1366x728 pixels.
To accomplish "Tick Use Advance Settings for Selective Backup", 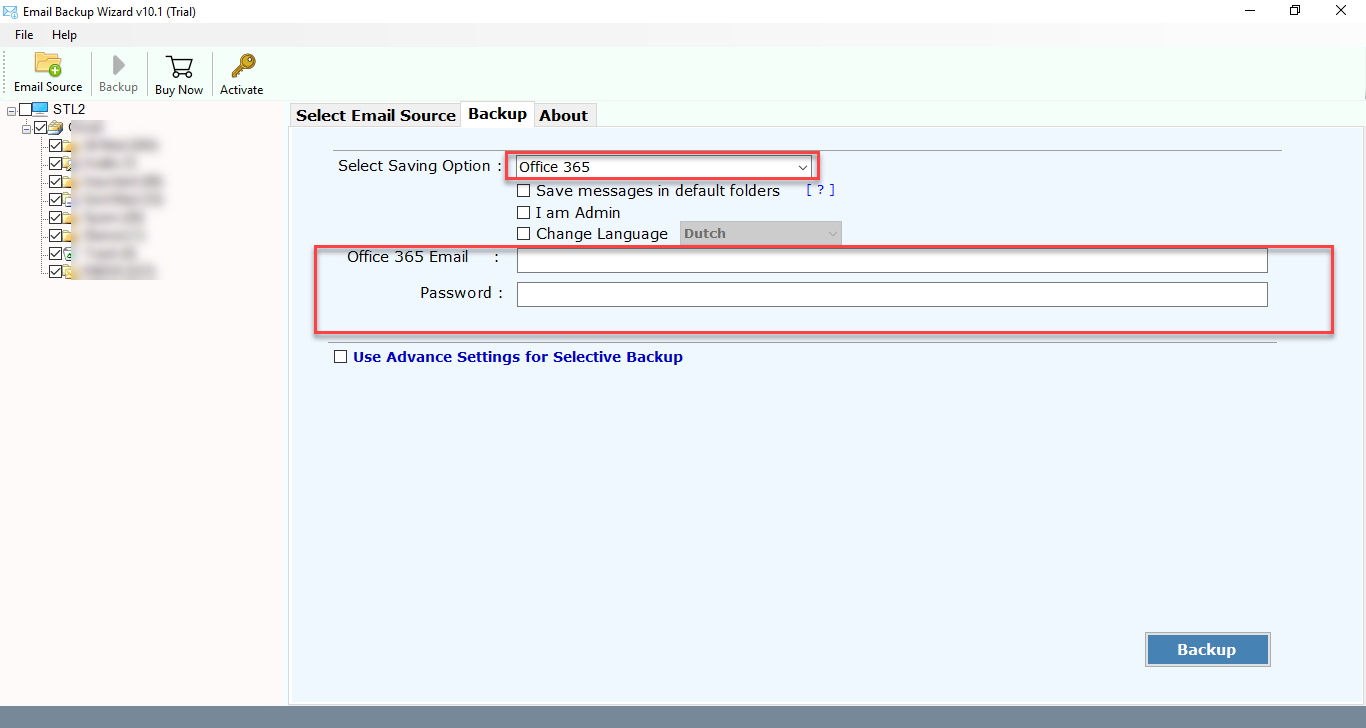I will tap(340, 356).
